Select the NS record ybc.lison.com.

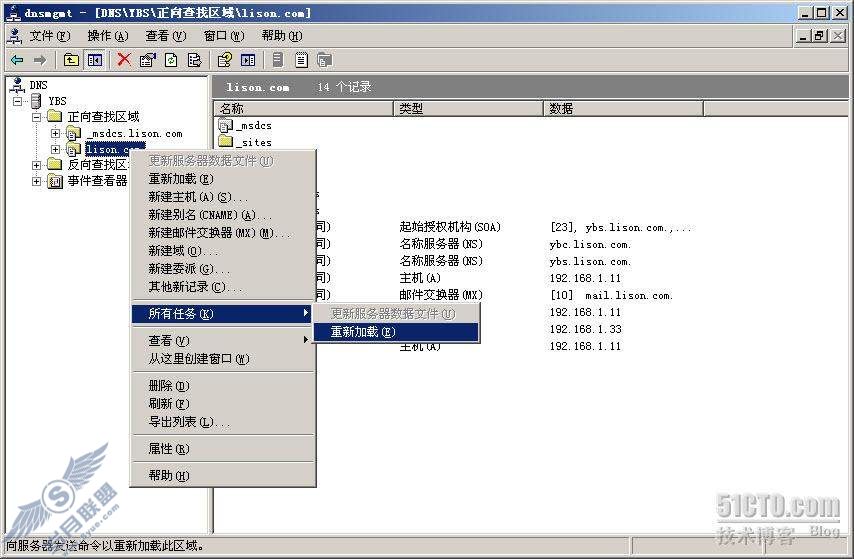tap(590, 244)
